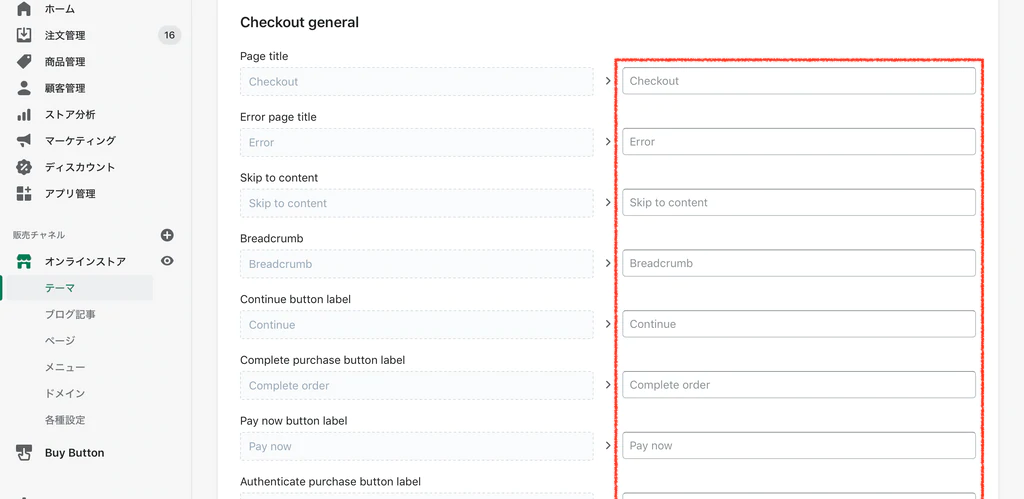Click the Customers person icon
Screen dimensions: 1024x499
24,88
